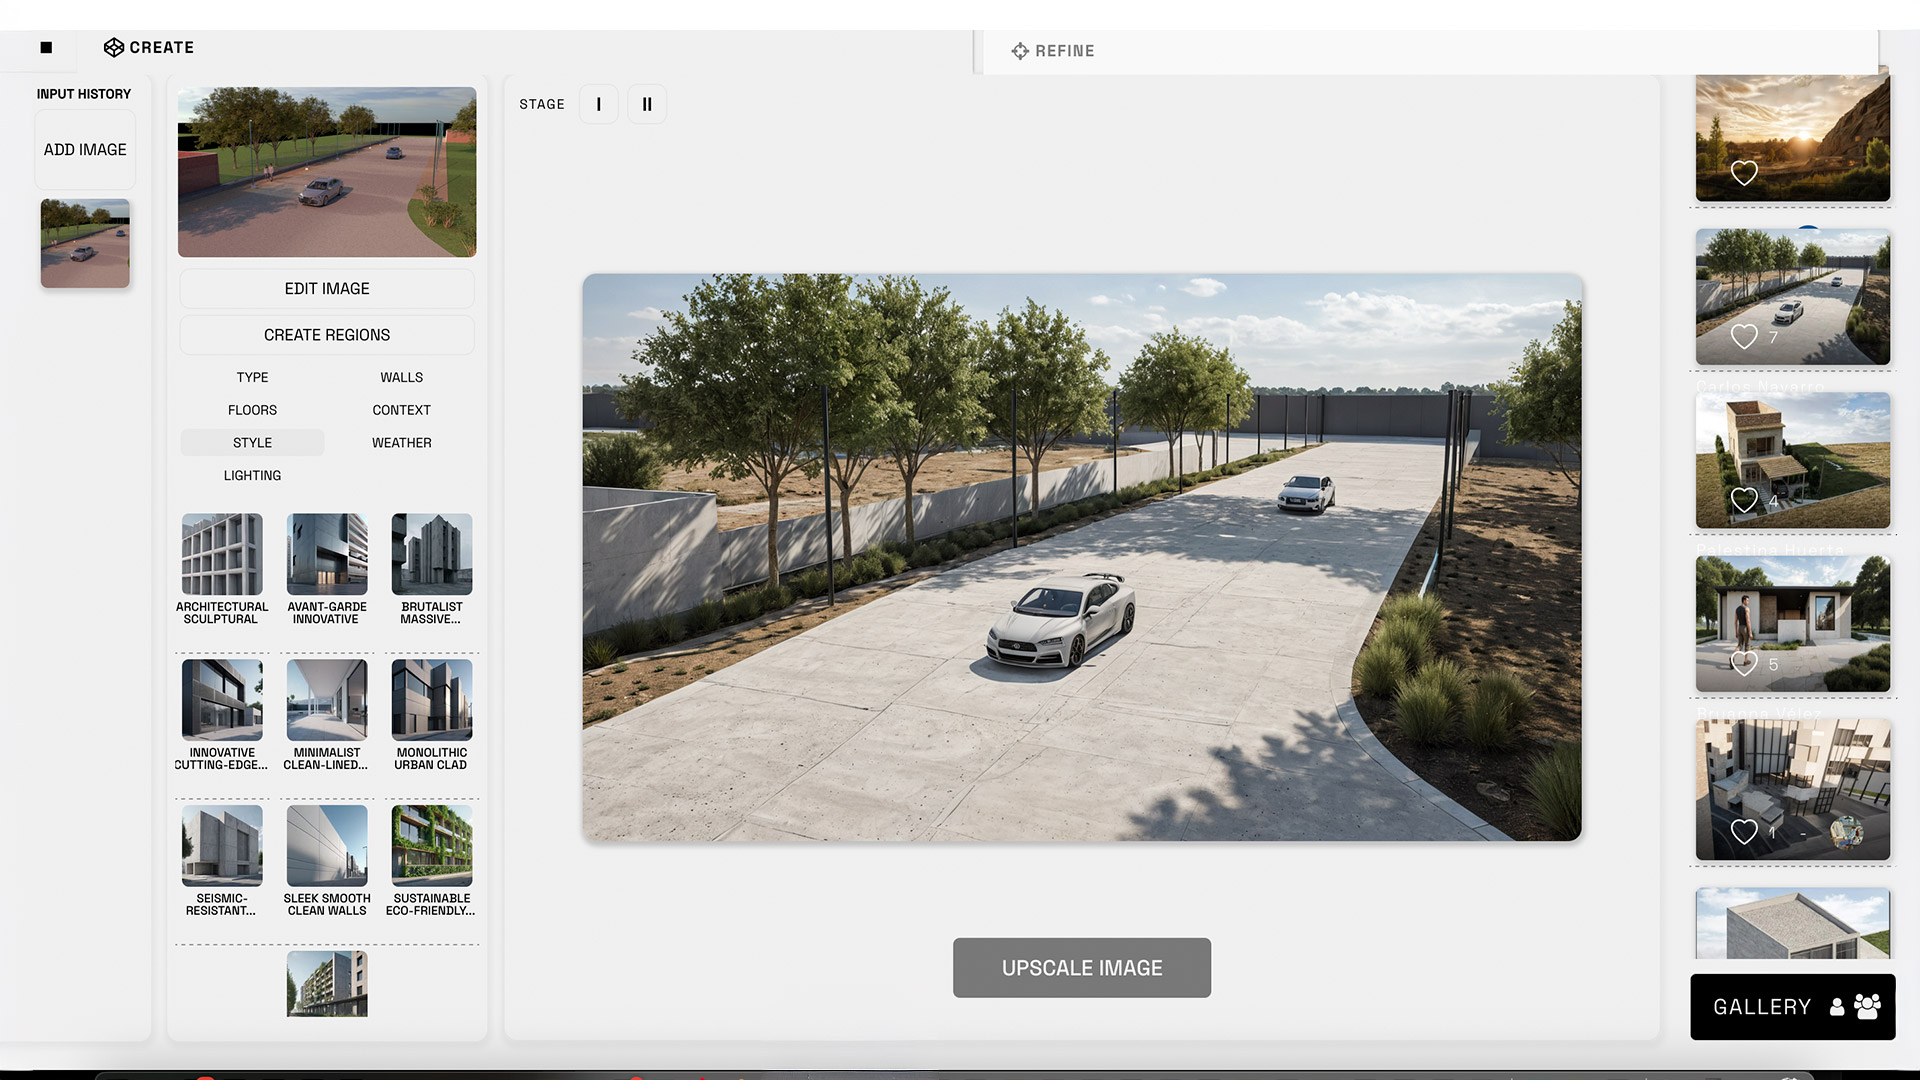Image resolution: width=1920 pixels, height=1080 pixels.
Task: Click heart icon on man standing render
Action: (x=1744, y=663)
